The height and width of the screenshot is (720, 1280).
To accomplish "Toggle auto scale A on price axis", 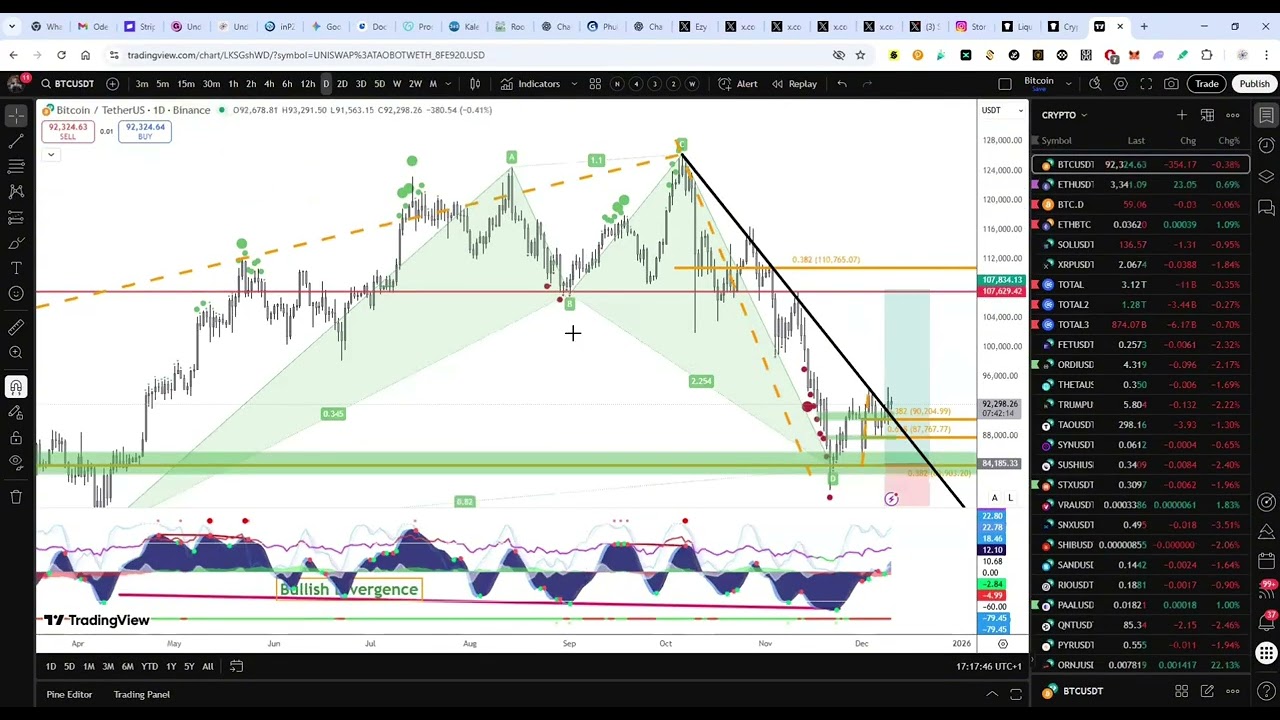I will tap(994, 498).
